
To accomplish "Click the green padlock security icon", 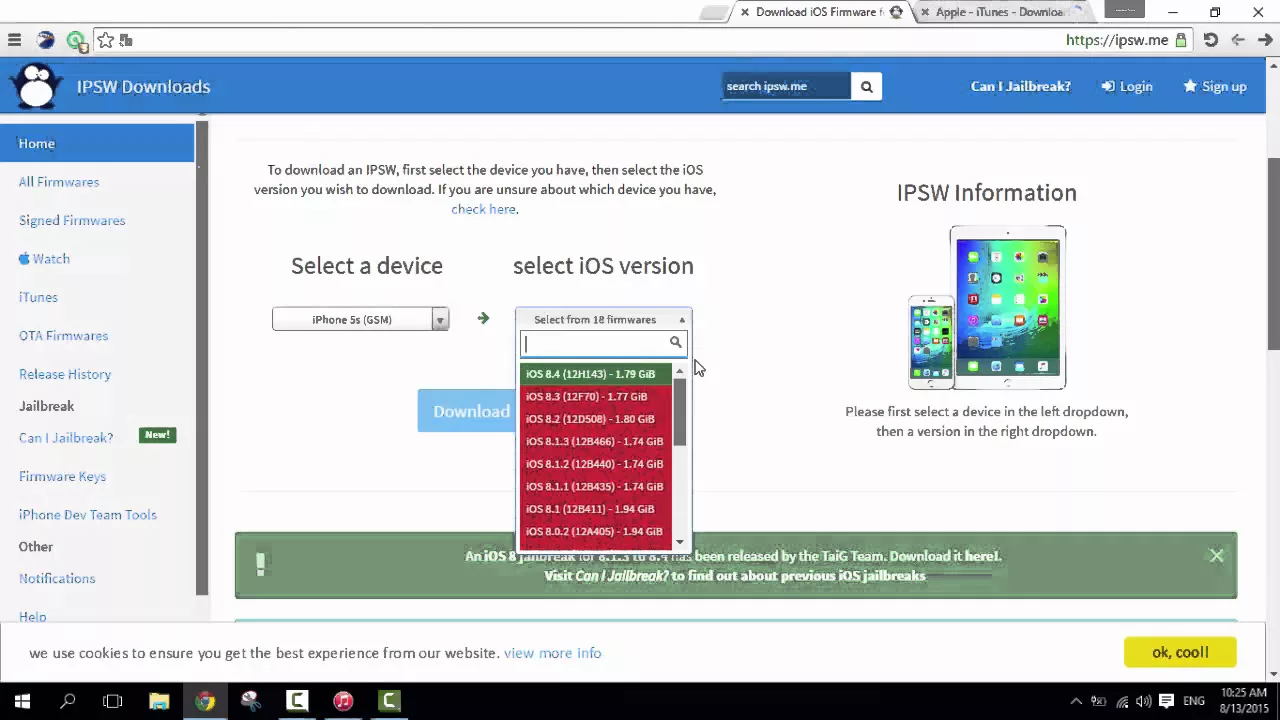I will pyautogui.click(x=1181, y=40).
